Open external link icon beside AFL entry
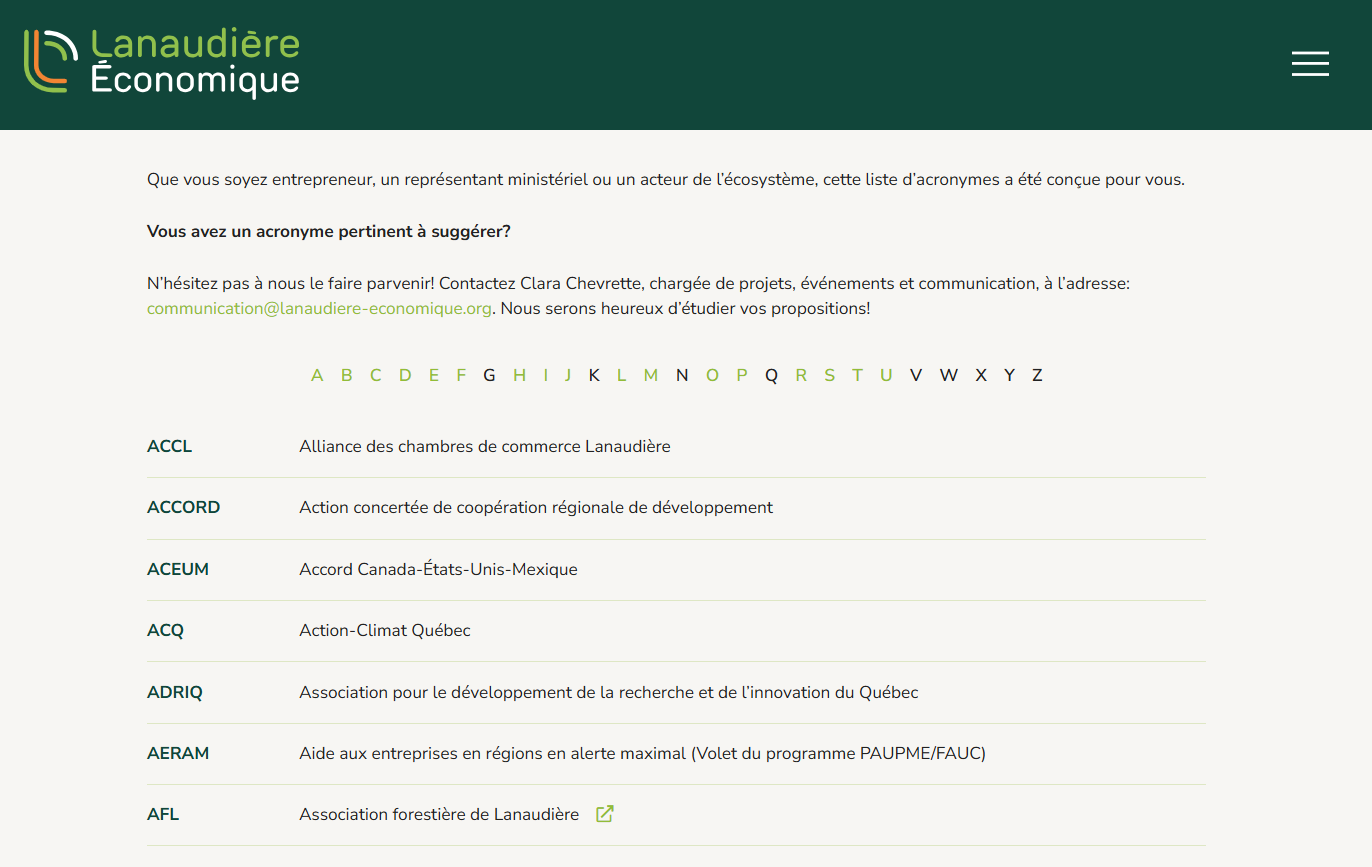This screenshot has height=867, width=1372. (604, 814)
